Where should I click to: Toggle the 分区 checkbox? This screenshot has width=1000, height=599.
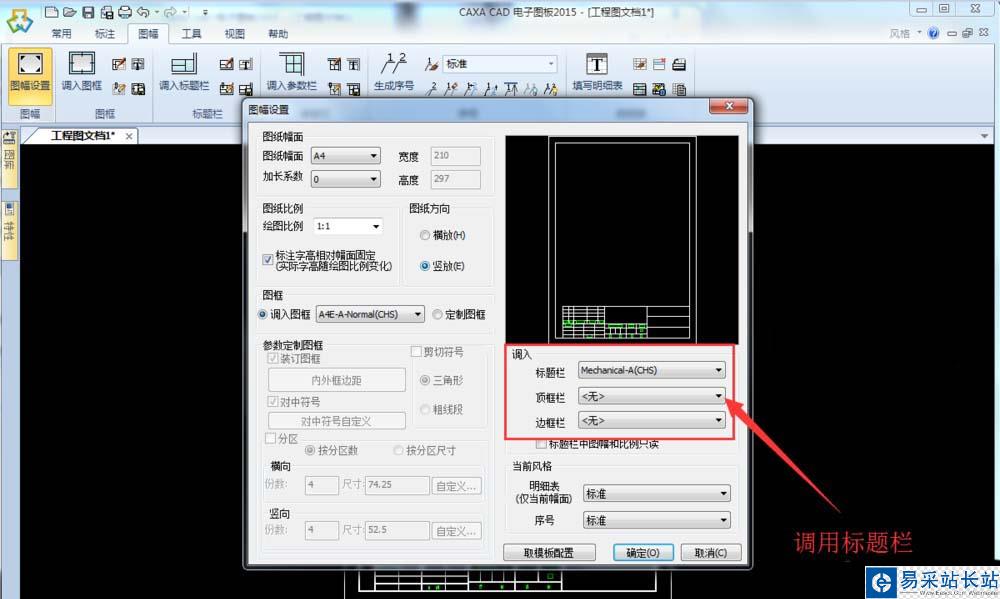(270, 438)
